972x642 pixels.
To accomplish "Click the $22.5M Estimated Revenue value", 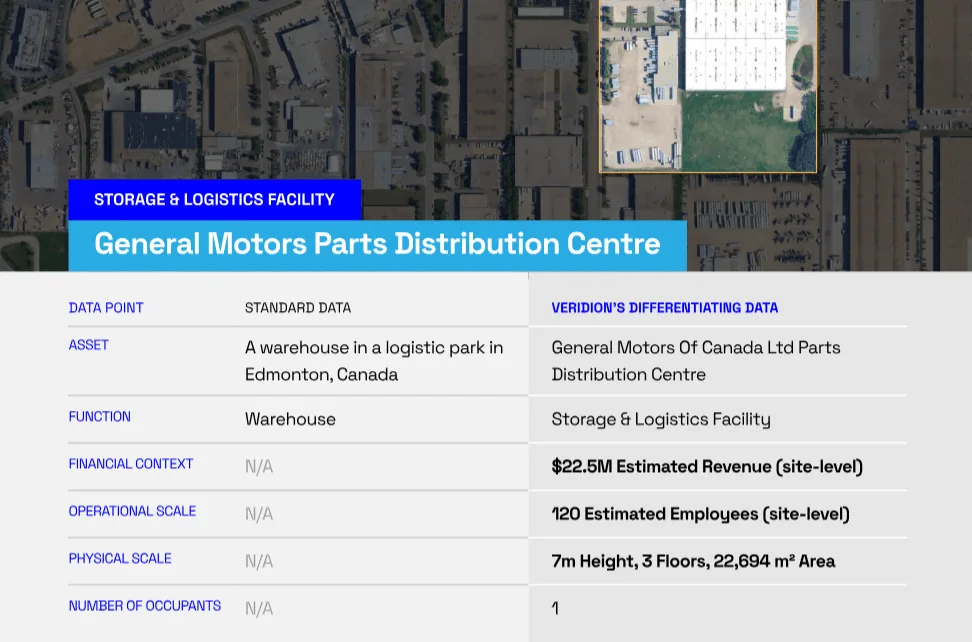I will click(x=707, y=466).
